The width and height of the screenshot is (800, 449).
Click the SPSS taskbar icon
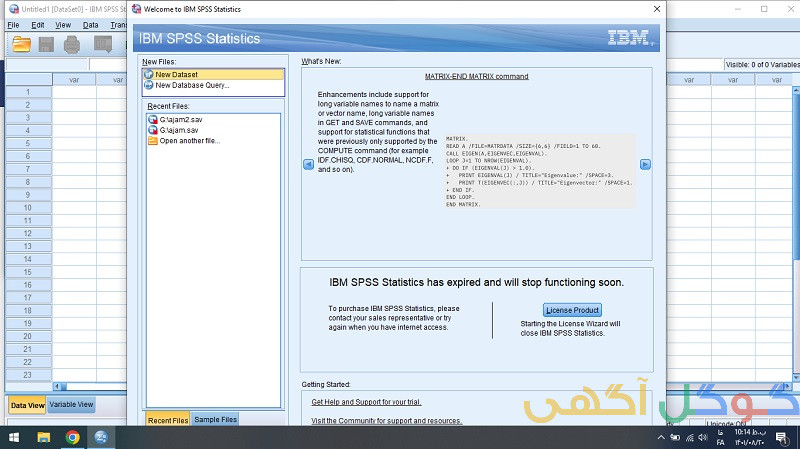pyautogui.click(x=101, y=437)
